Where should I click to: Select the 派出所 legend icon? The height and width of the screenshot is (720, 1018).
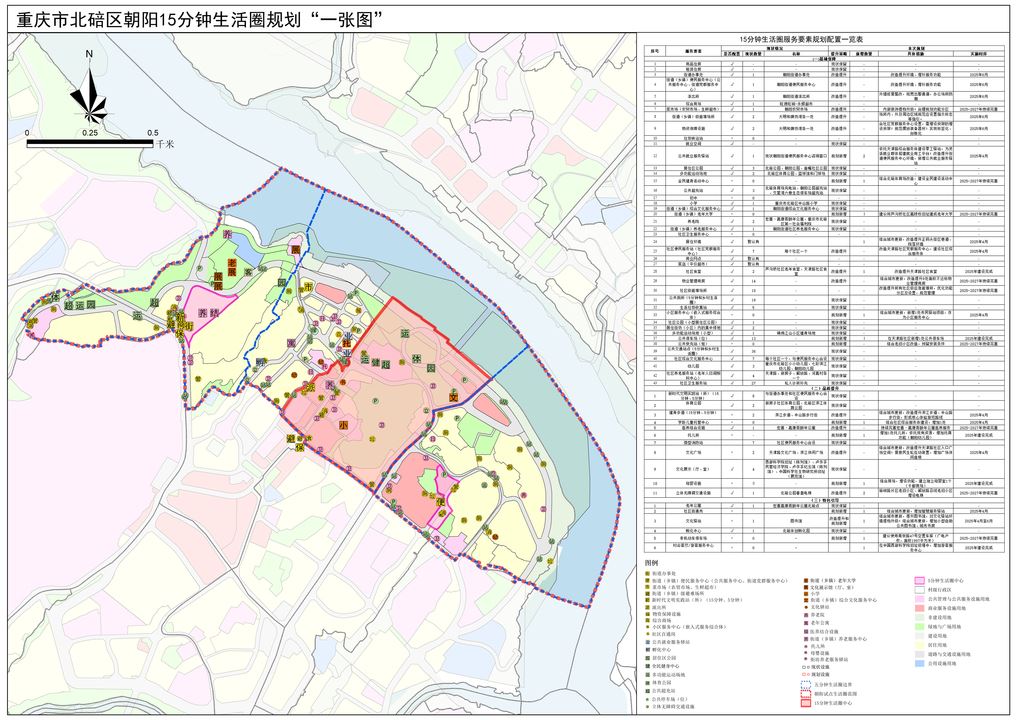pos(647,608)
